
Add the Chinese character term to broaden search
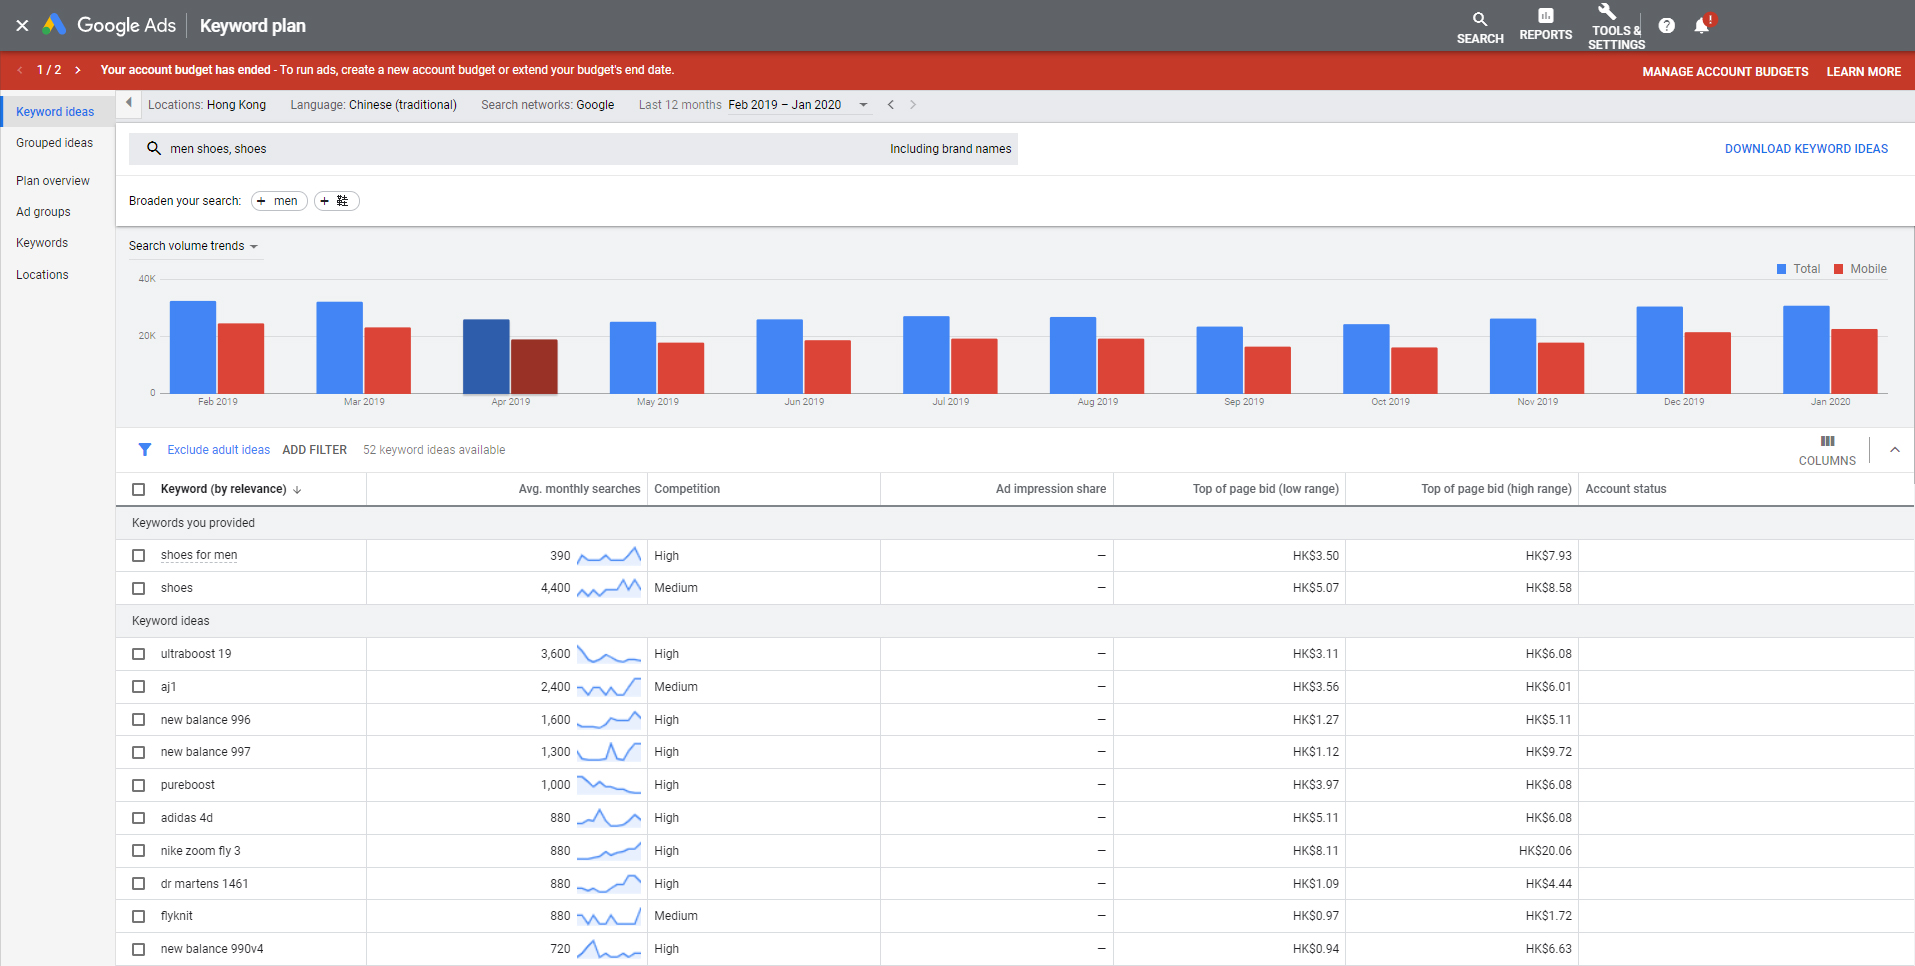[x=336, y=201]
